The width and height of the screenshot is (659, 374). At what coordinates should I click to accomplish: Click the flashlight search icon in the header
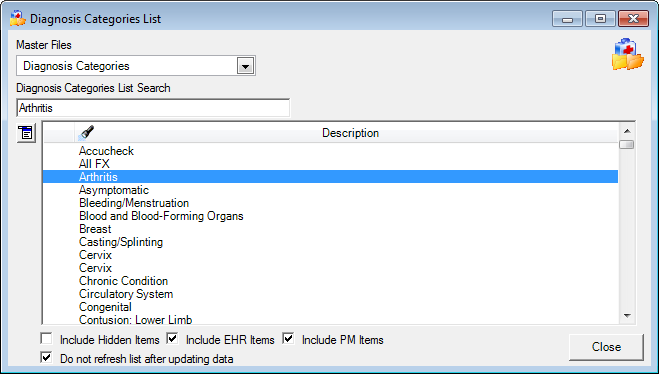click(x=86, y=133)
